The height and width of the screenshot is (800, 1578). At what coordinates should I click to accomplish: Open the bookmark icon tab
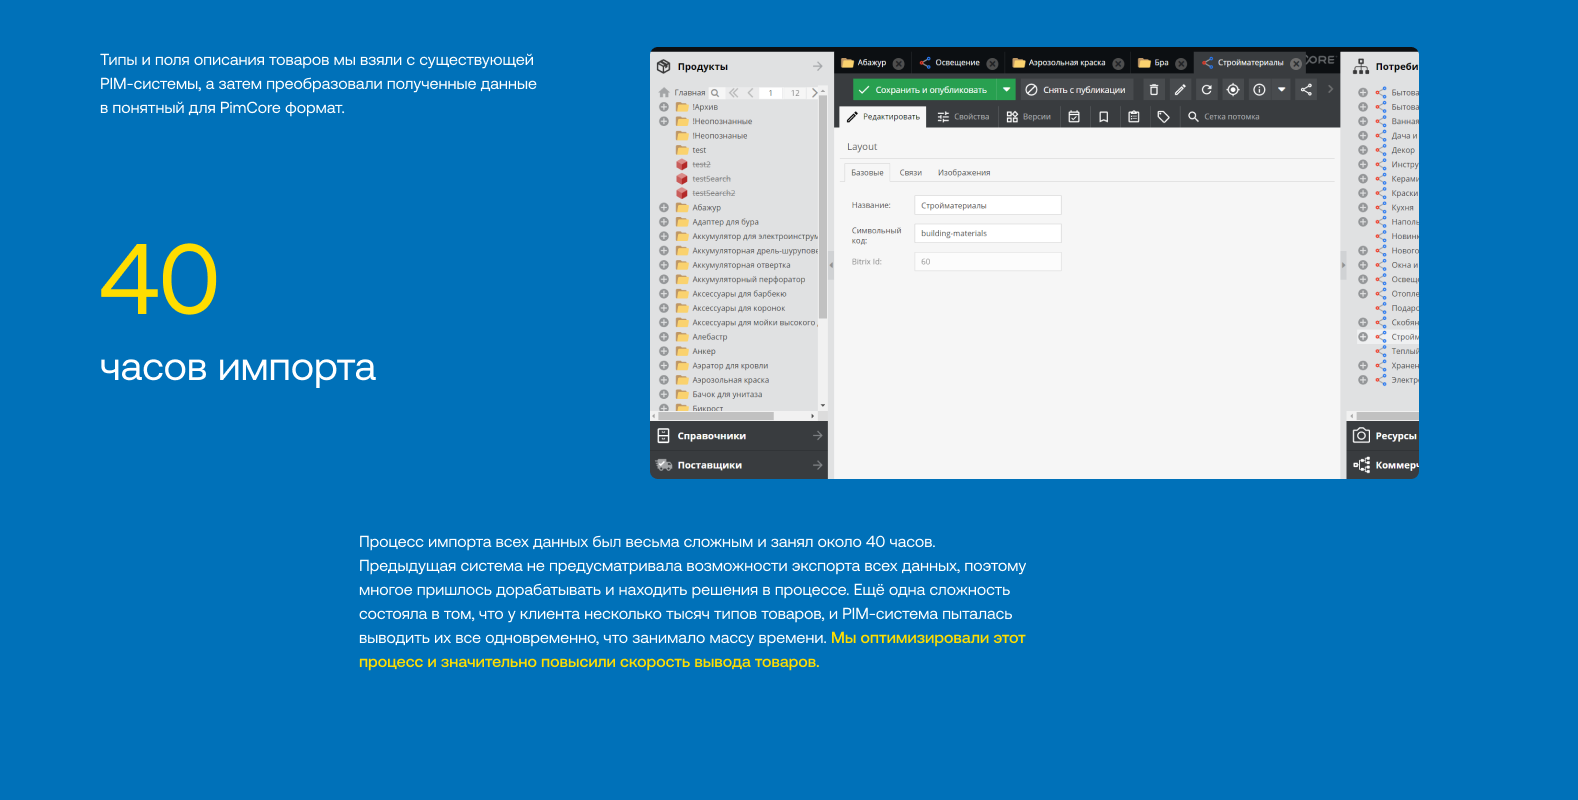pos(1104,117)
